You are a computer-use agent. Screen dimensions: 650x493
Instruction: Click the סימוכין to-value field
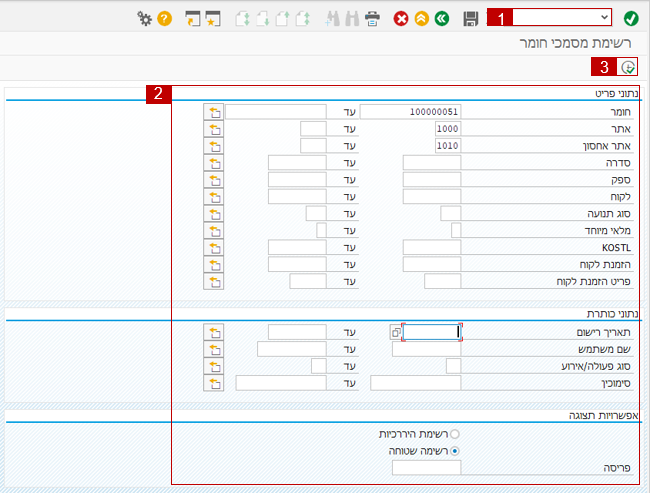[281, 384]
